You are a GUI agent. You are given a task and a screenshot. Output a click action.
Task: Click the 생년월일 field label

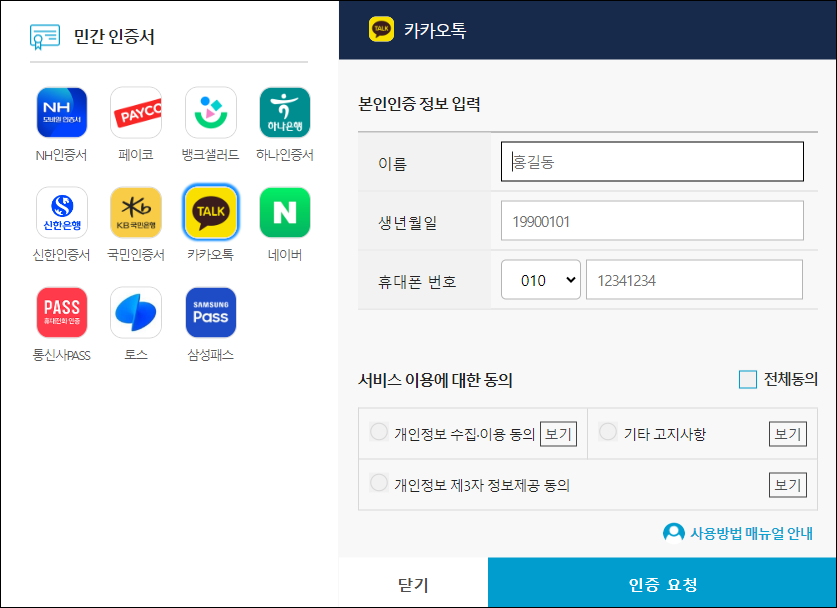point(407,223)
